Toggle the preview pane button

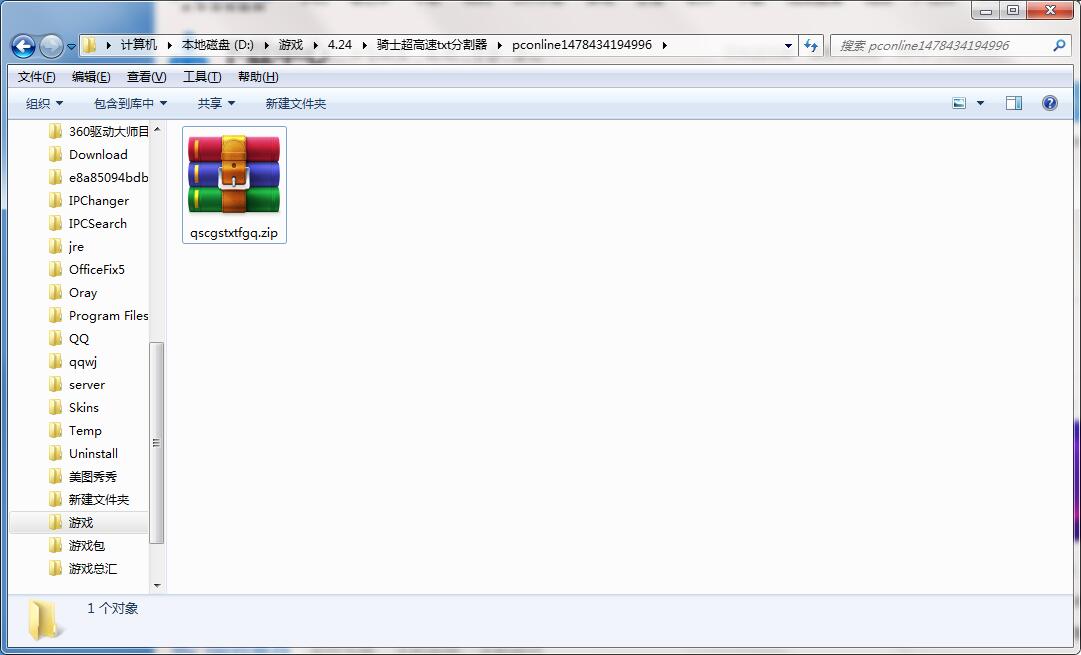pyautogui.click(x=1013, y=103)
